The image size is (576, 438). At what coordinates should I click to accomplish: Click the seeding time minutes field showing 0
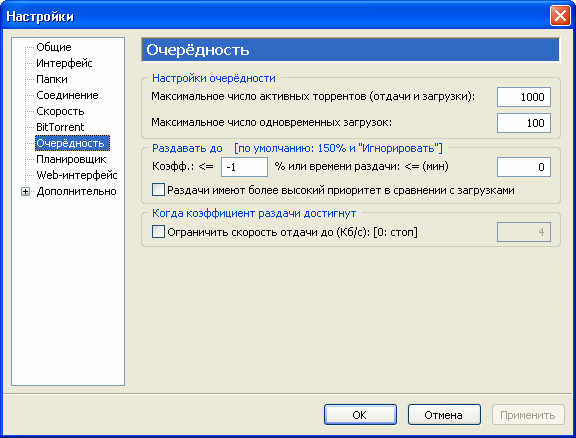point(524,167)
